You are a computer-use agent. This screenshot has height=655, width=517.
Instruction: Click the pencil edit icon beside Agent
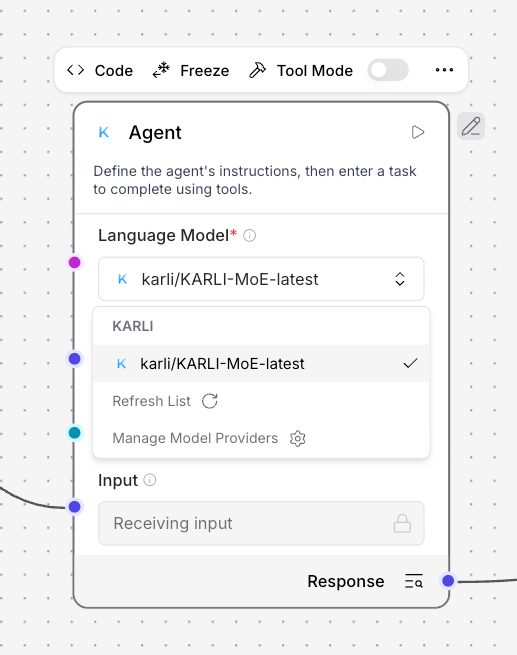(471, 126)
